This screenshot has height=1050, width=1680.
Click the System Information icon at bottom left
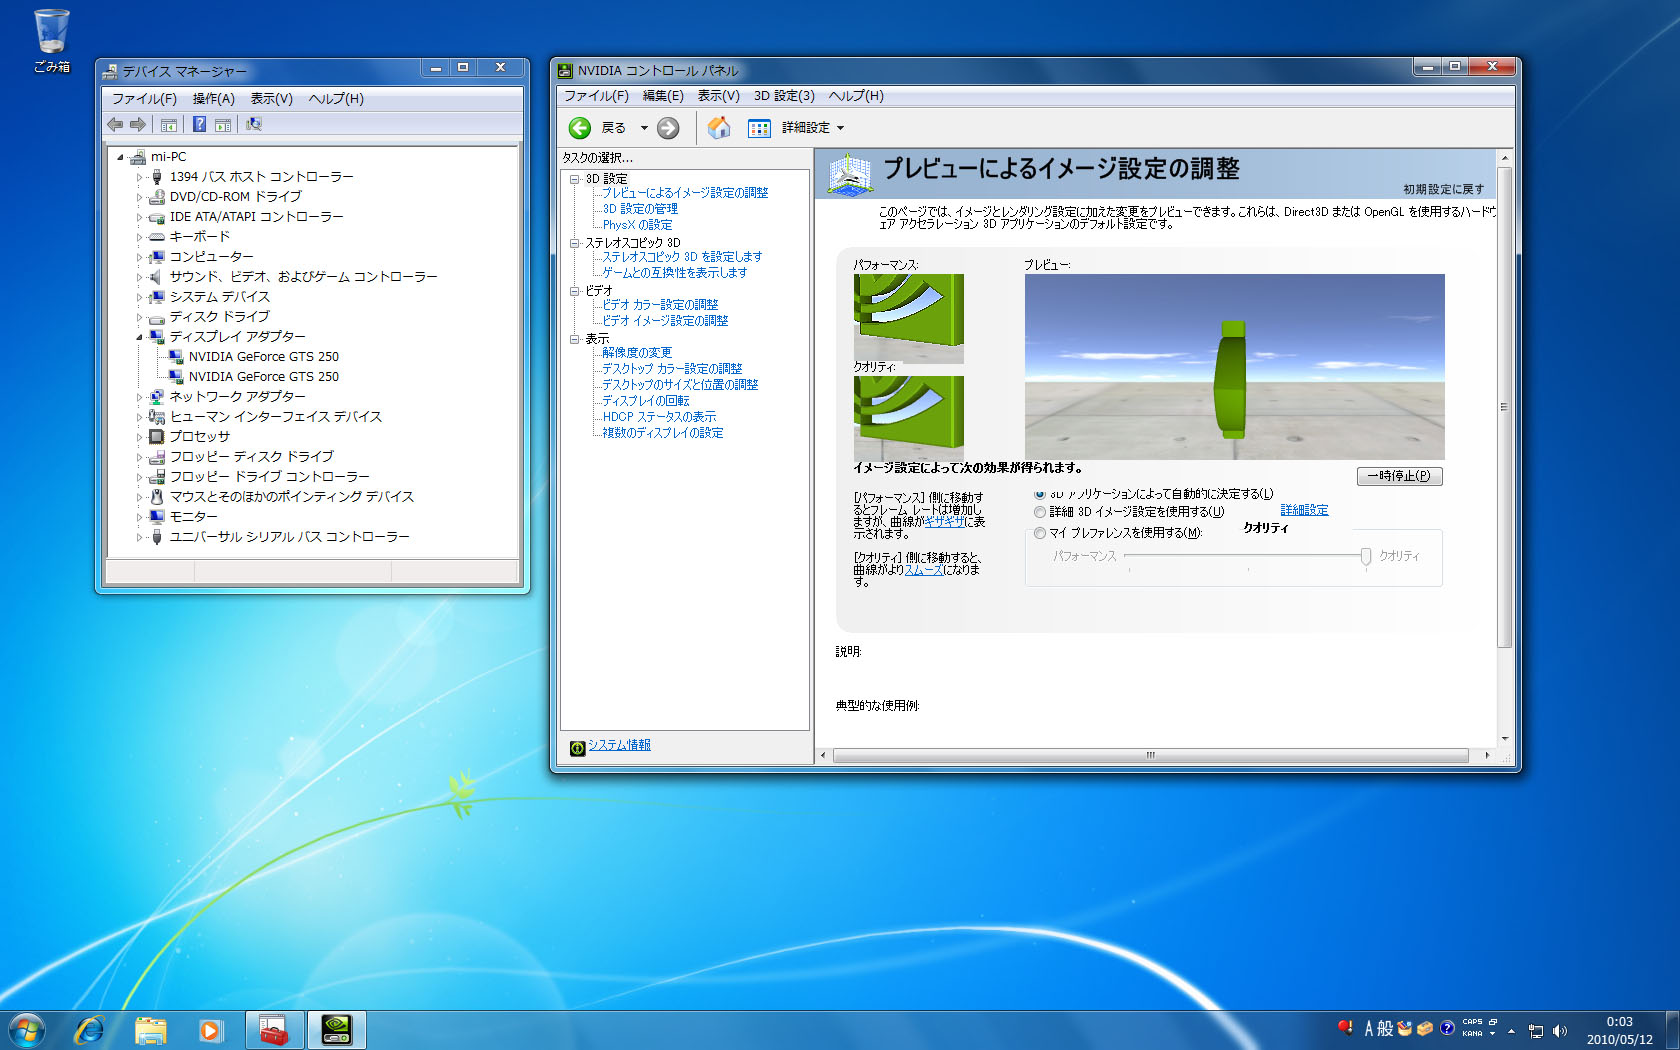(577, 747)
